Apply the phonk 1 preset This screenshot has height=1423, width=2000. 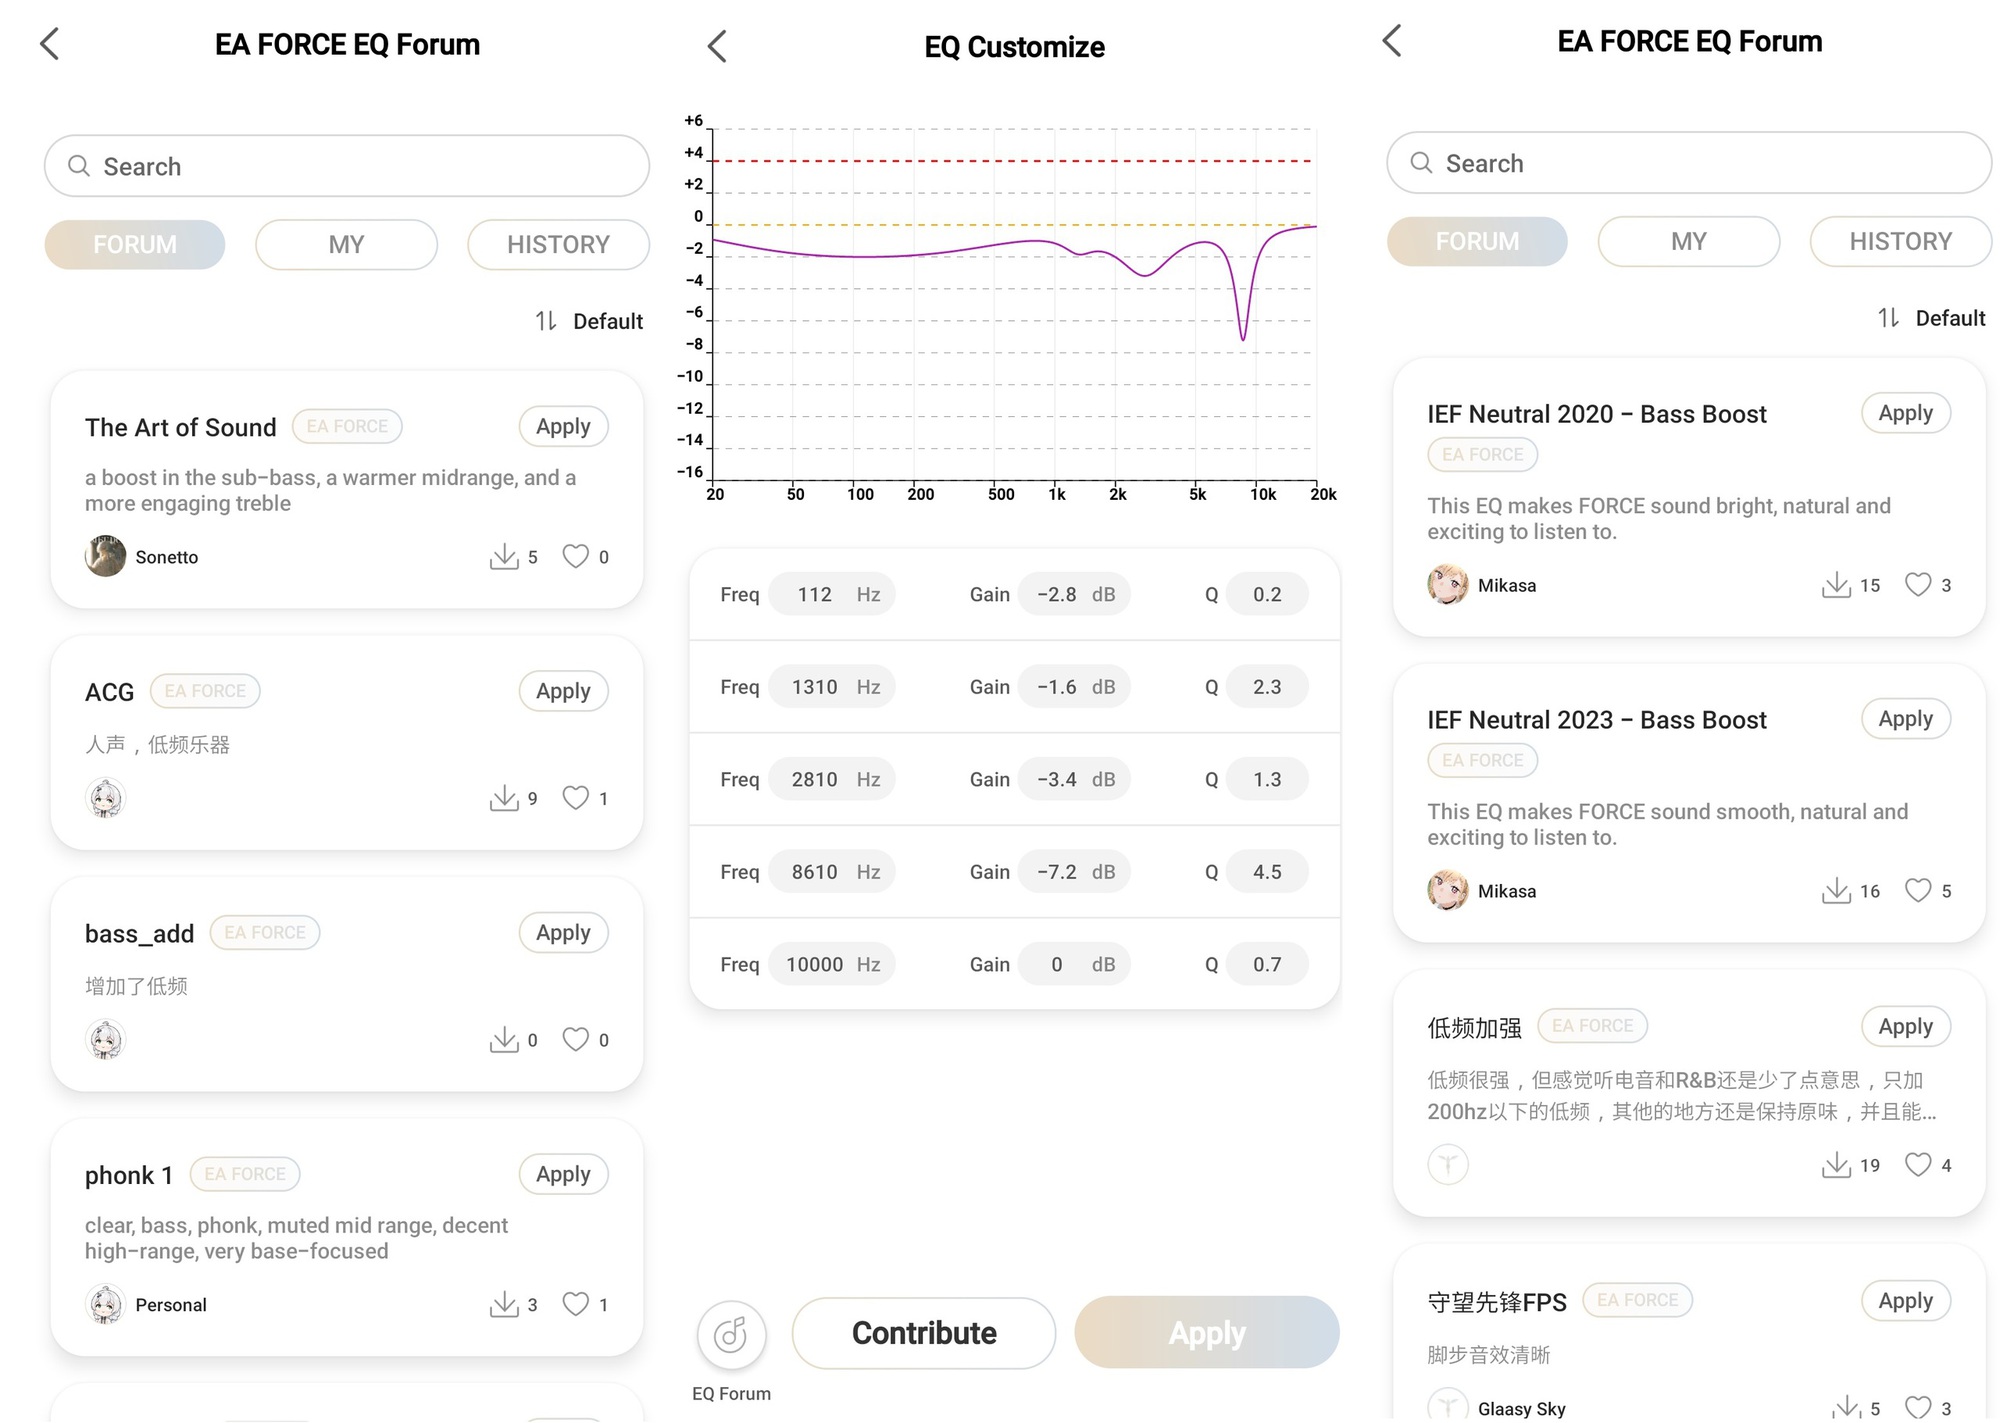pyautogui.click(x=563, y=1174)
